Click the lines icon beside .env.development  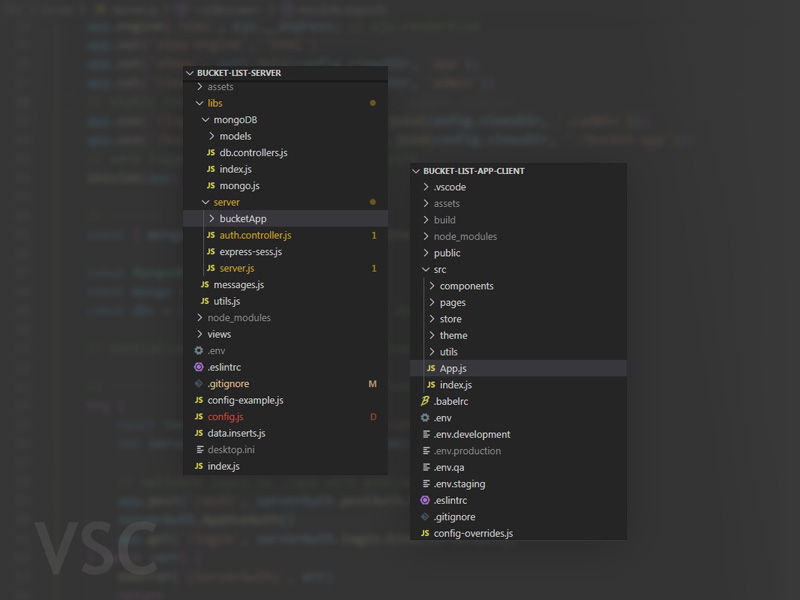tap(425, 434)
